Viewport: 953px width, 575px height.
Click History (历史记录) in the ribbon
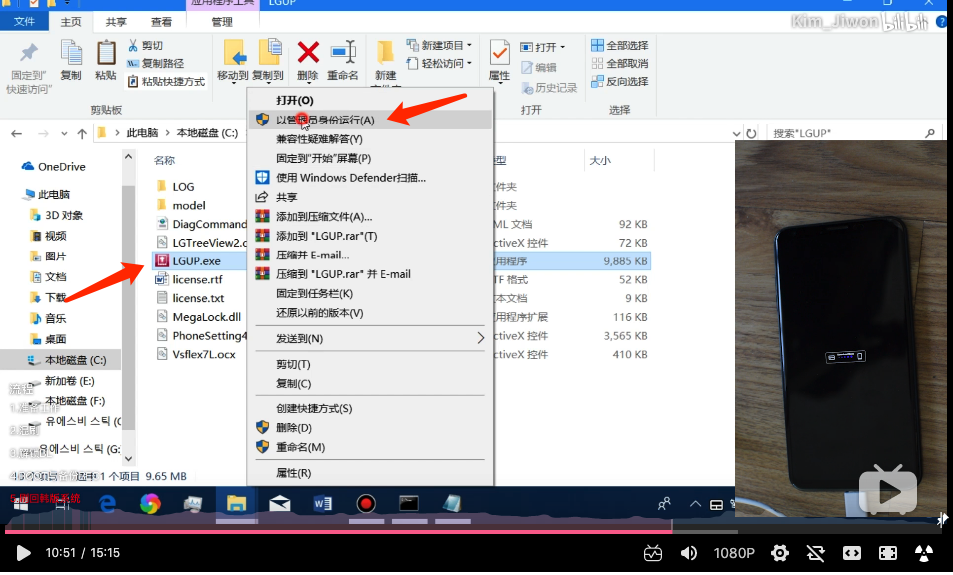(549, 88)
